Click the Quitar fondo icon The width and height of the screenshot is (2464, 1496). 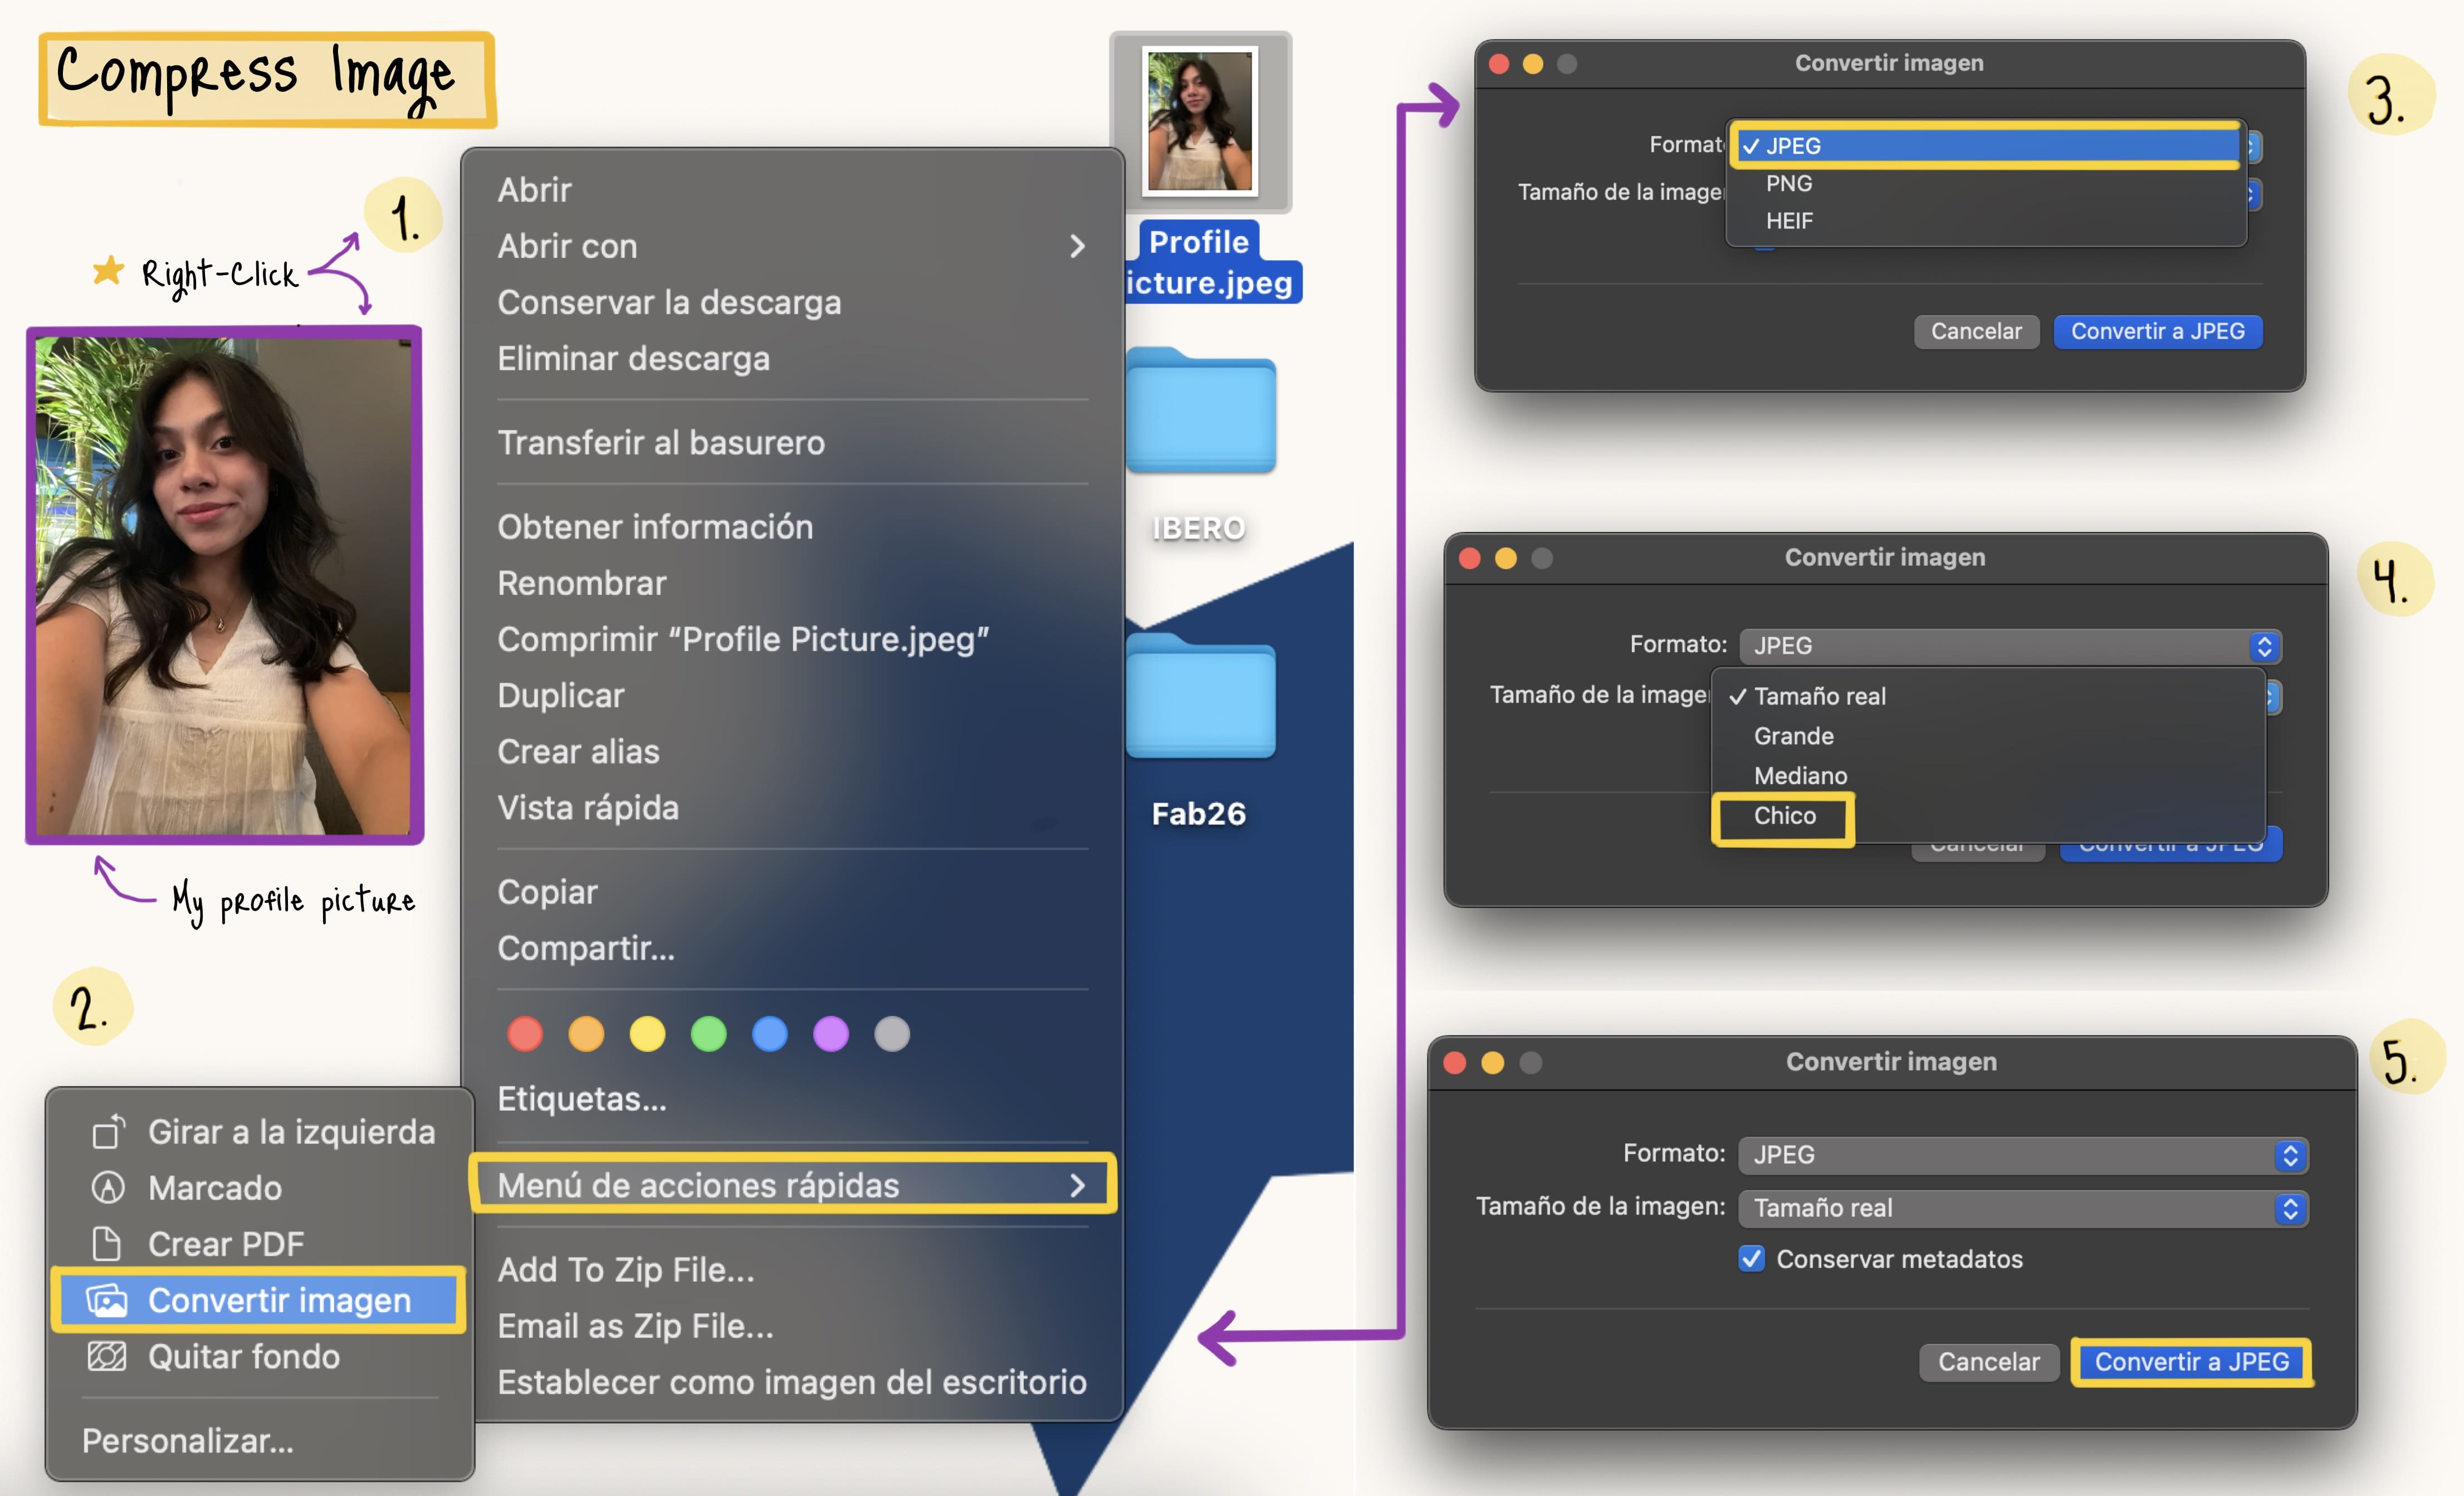click(x=107, y=1356)
